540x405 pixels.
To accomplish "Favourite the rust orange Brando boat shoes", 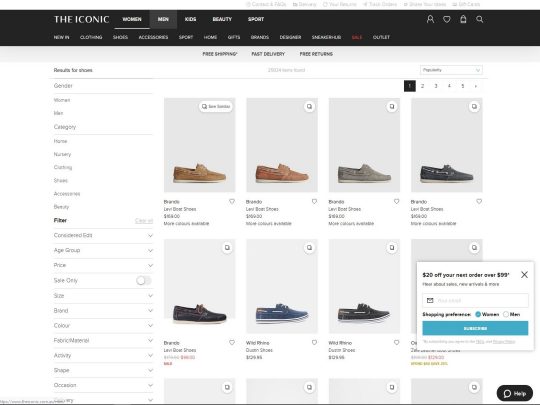I will coord(314,201).
